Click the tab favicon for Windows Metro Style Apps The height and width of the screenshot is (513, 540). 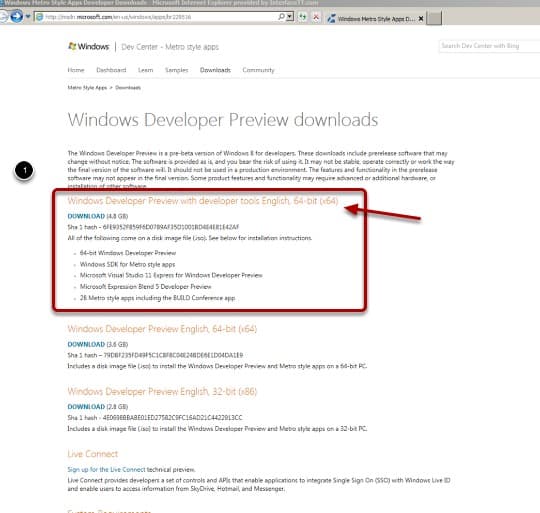coord(331,19)
